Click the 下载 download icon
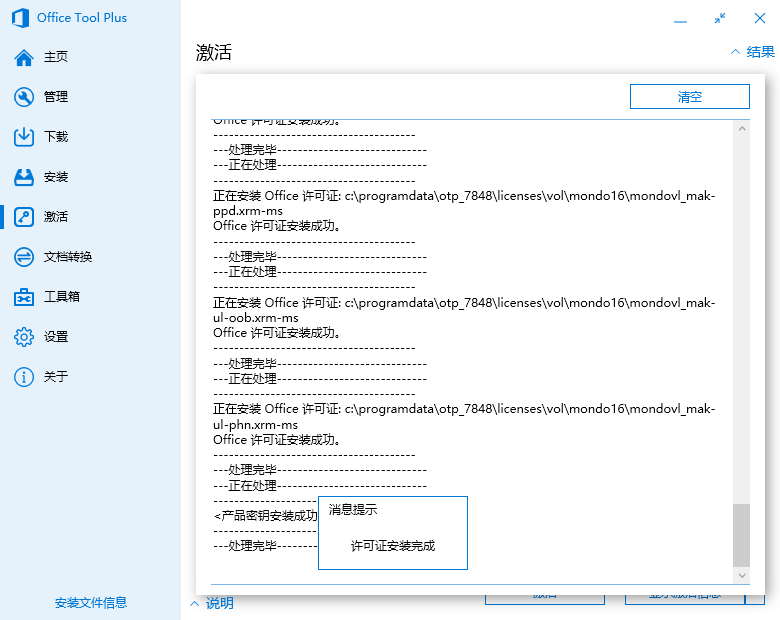780x620 pixels. coord(24,137)
